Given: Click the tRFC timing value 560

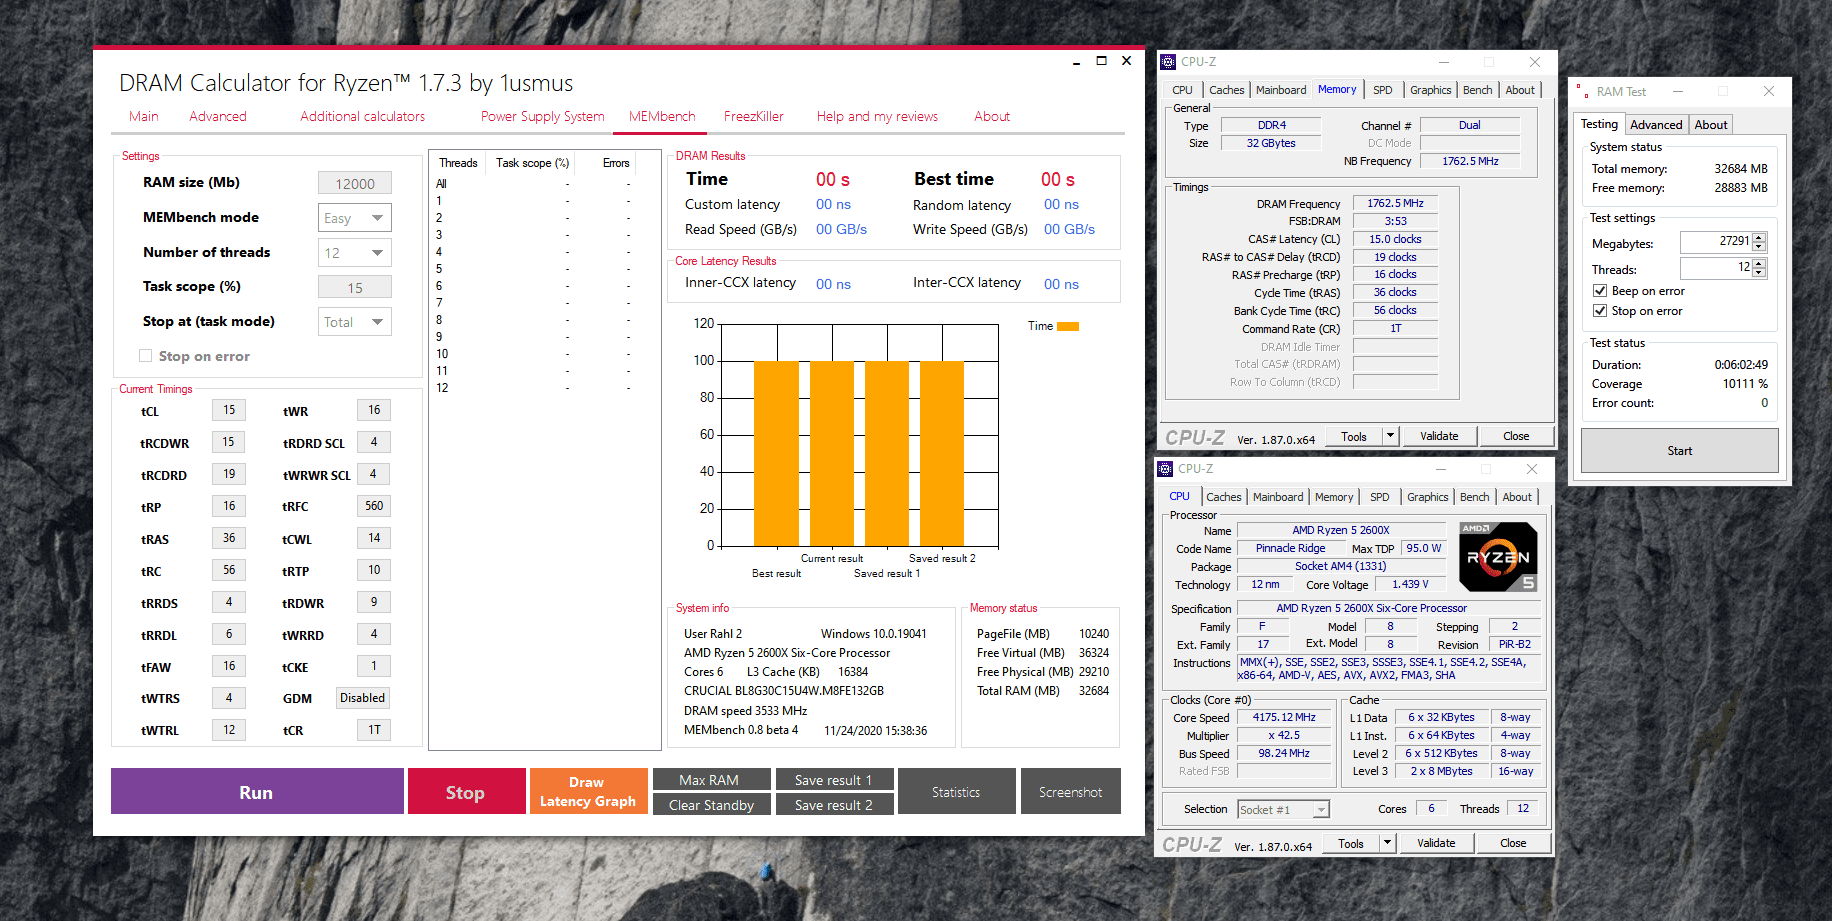Looking at the screenshot, I should point(374,506).
